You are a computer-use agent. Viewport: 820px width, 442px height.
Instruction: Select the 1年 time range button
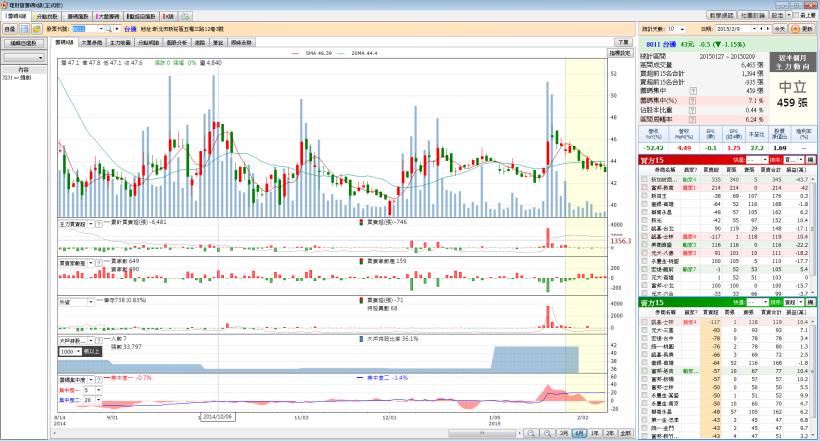coord(595,433)
